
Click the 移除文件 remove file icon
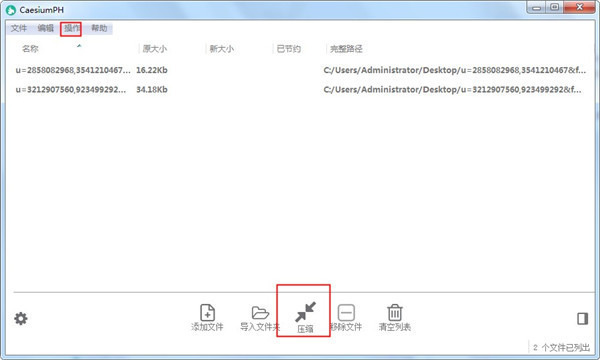coord(346,313)
